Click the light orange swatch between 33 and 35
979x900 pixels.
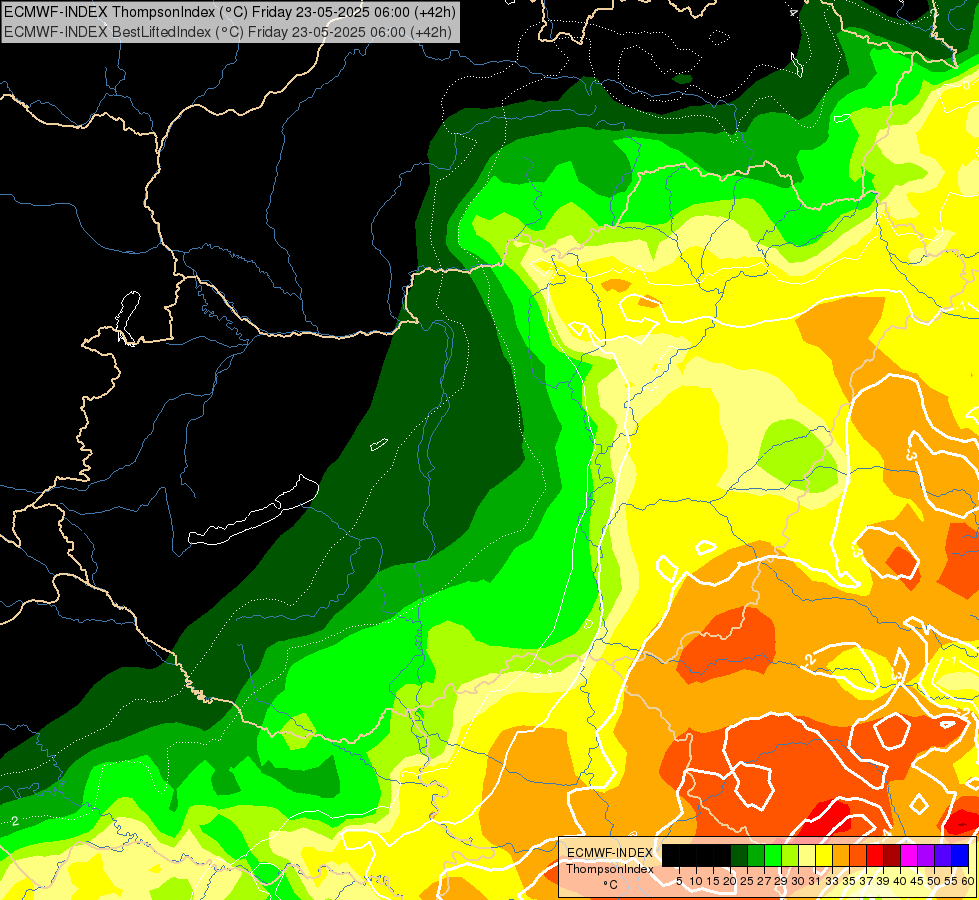841,855
